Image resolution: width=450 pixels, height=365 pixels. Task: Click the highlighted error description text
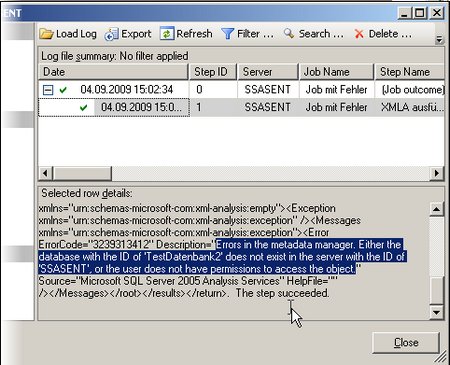222,257
